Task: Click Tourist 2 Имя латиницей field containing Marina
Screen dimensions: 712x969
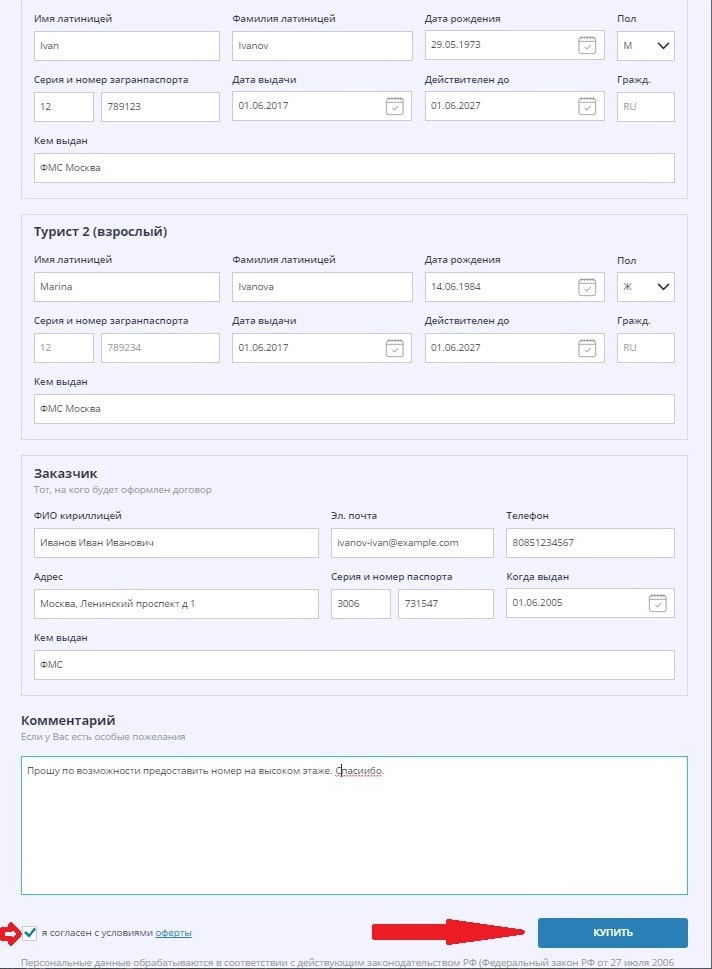Action: coord(126,287)
